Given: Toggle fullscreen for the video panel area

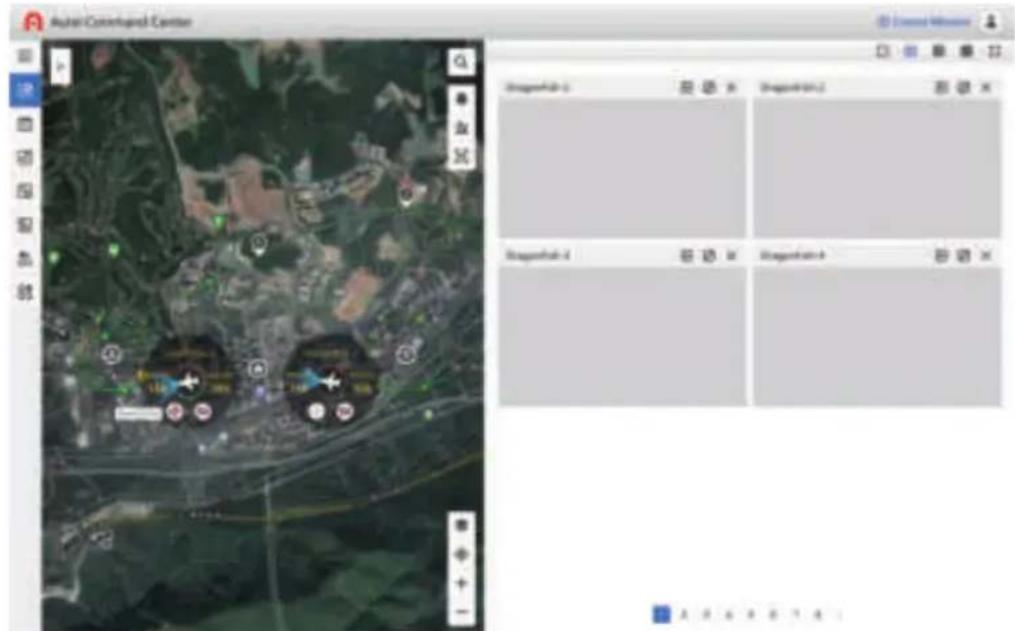Looking at the screenshot, I should [x=995, y=51].
